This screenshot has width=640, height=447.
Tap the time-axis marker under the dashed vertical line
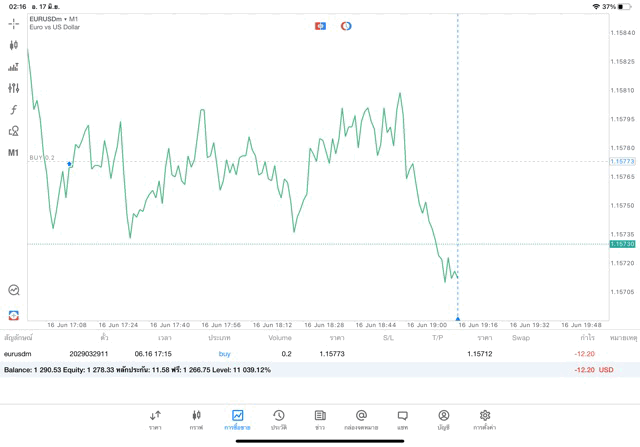point(457,317)
